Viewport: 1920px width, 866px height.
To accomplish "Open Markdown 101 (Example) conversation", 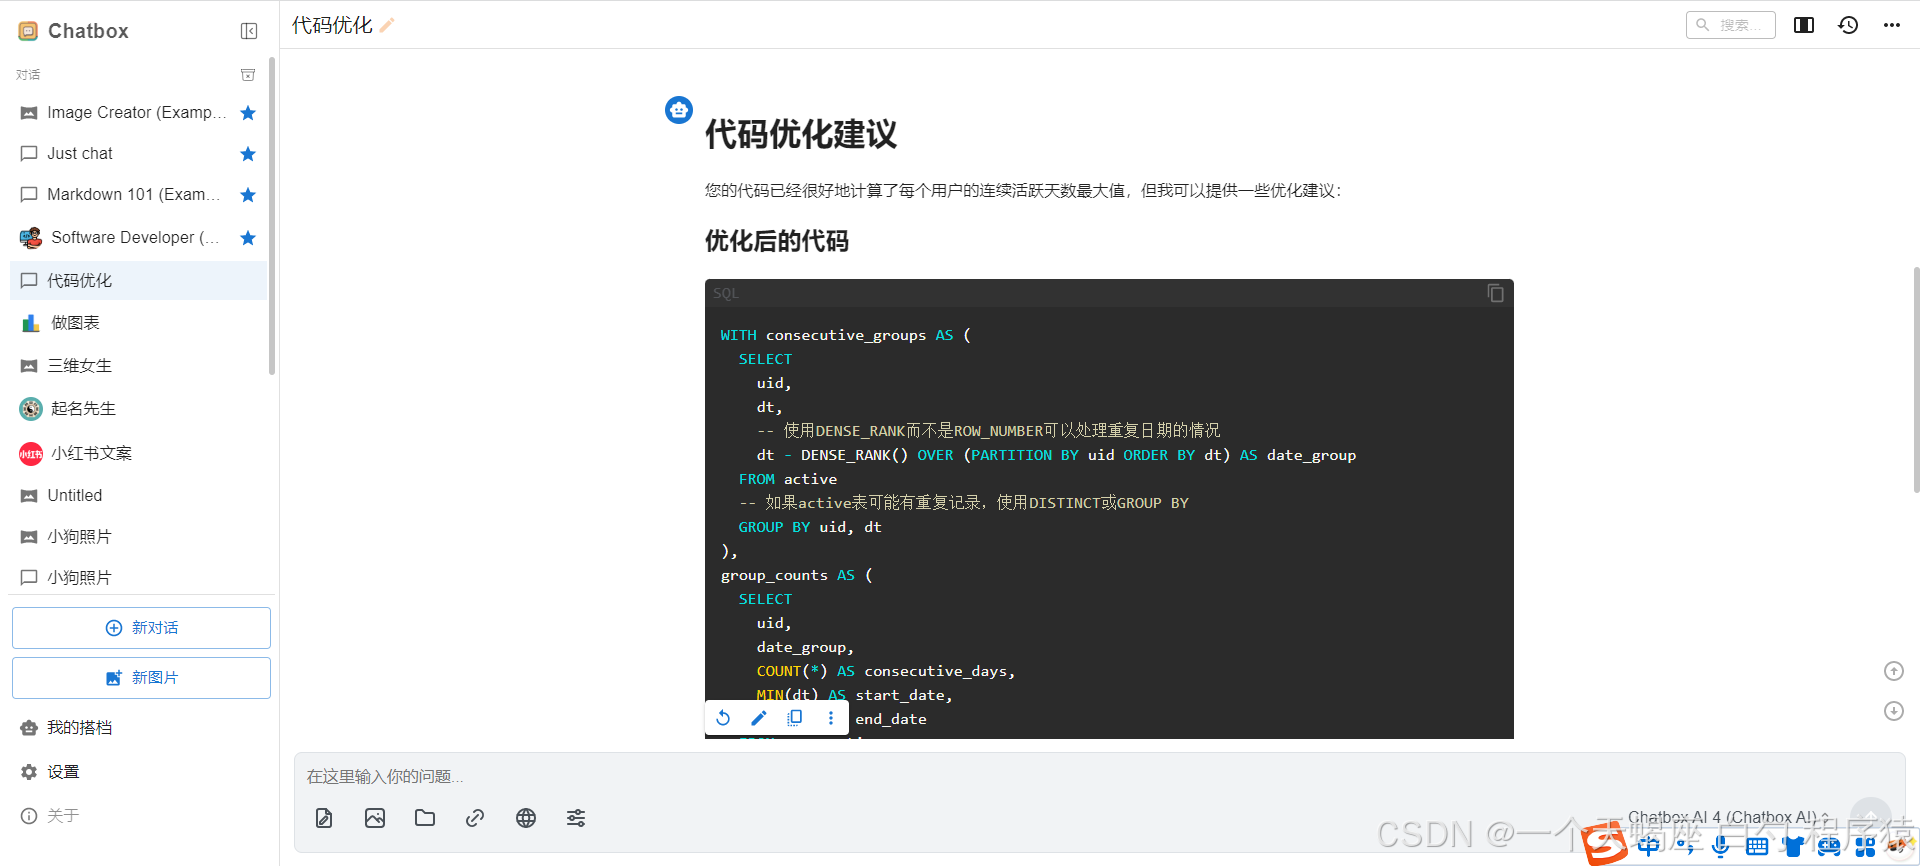I will (x=138, y=195).
